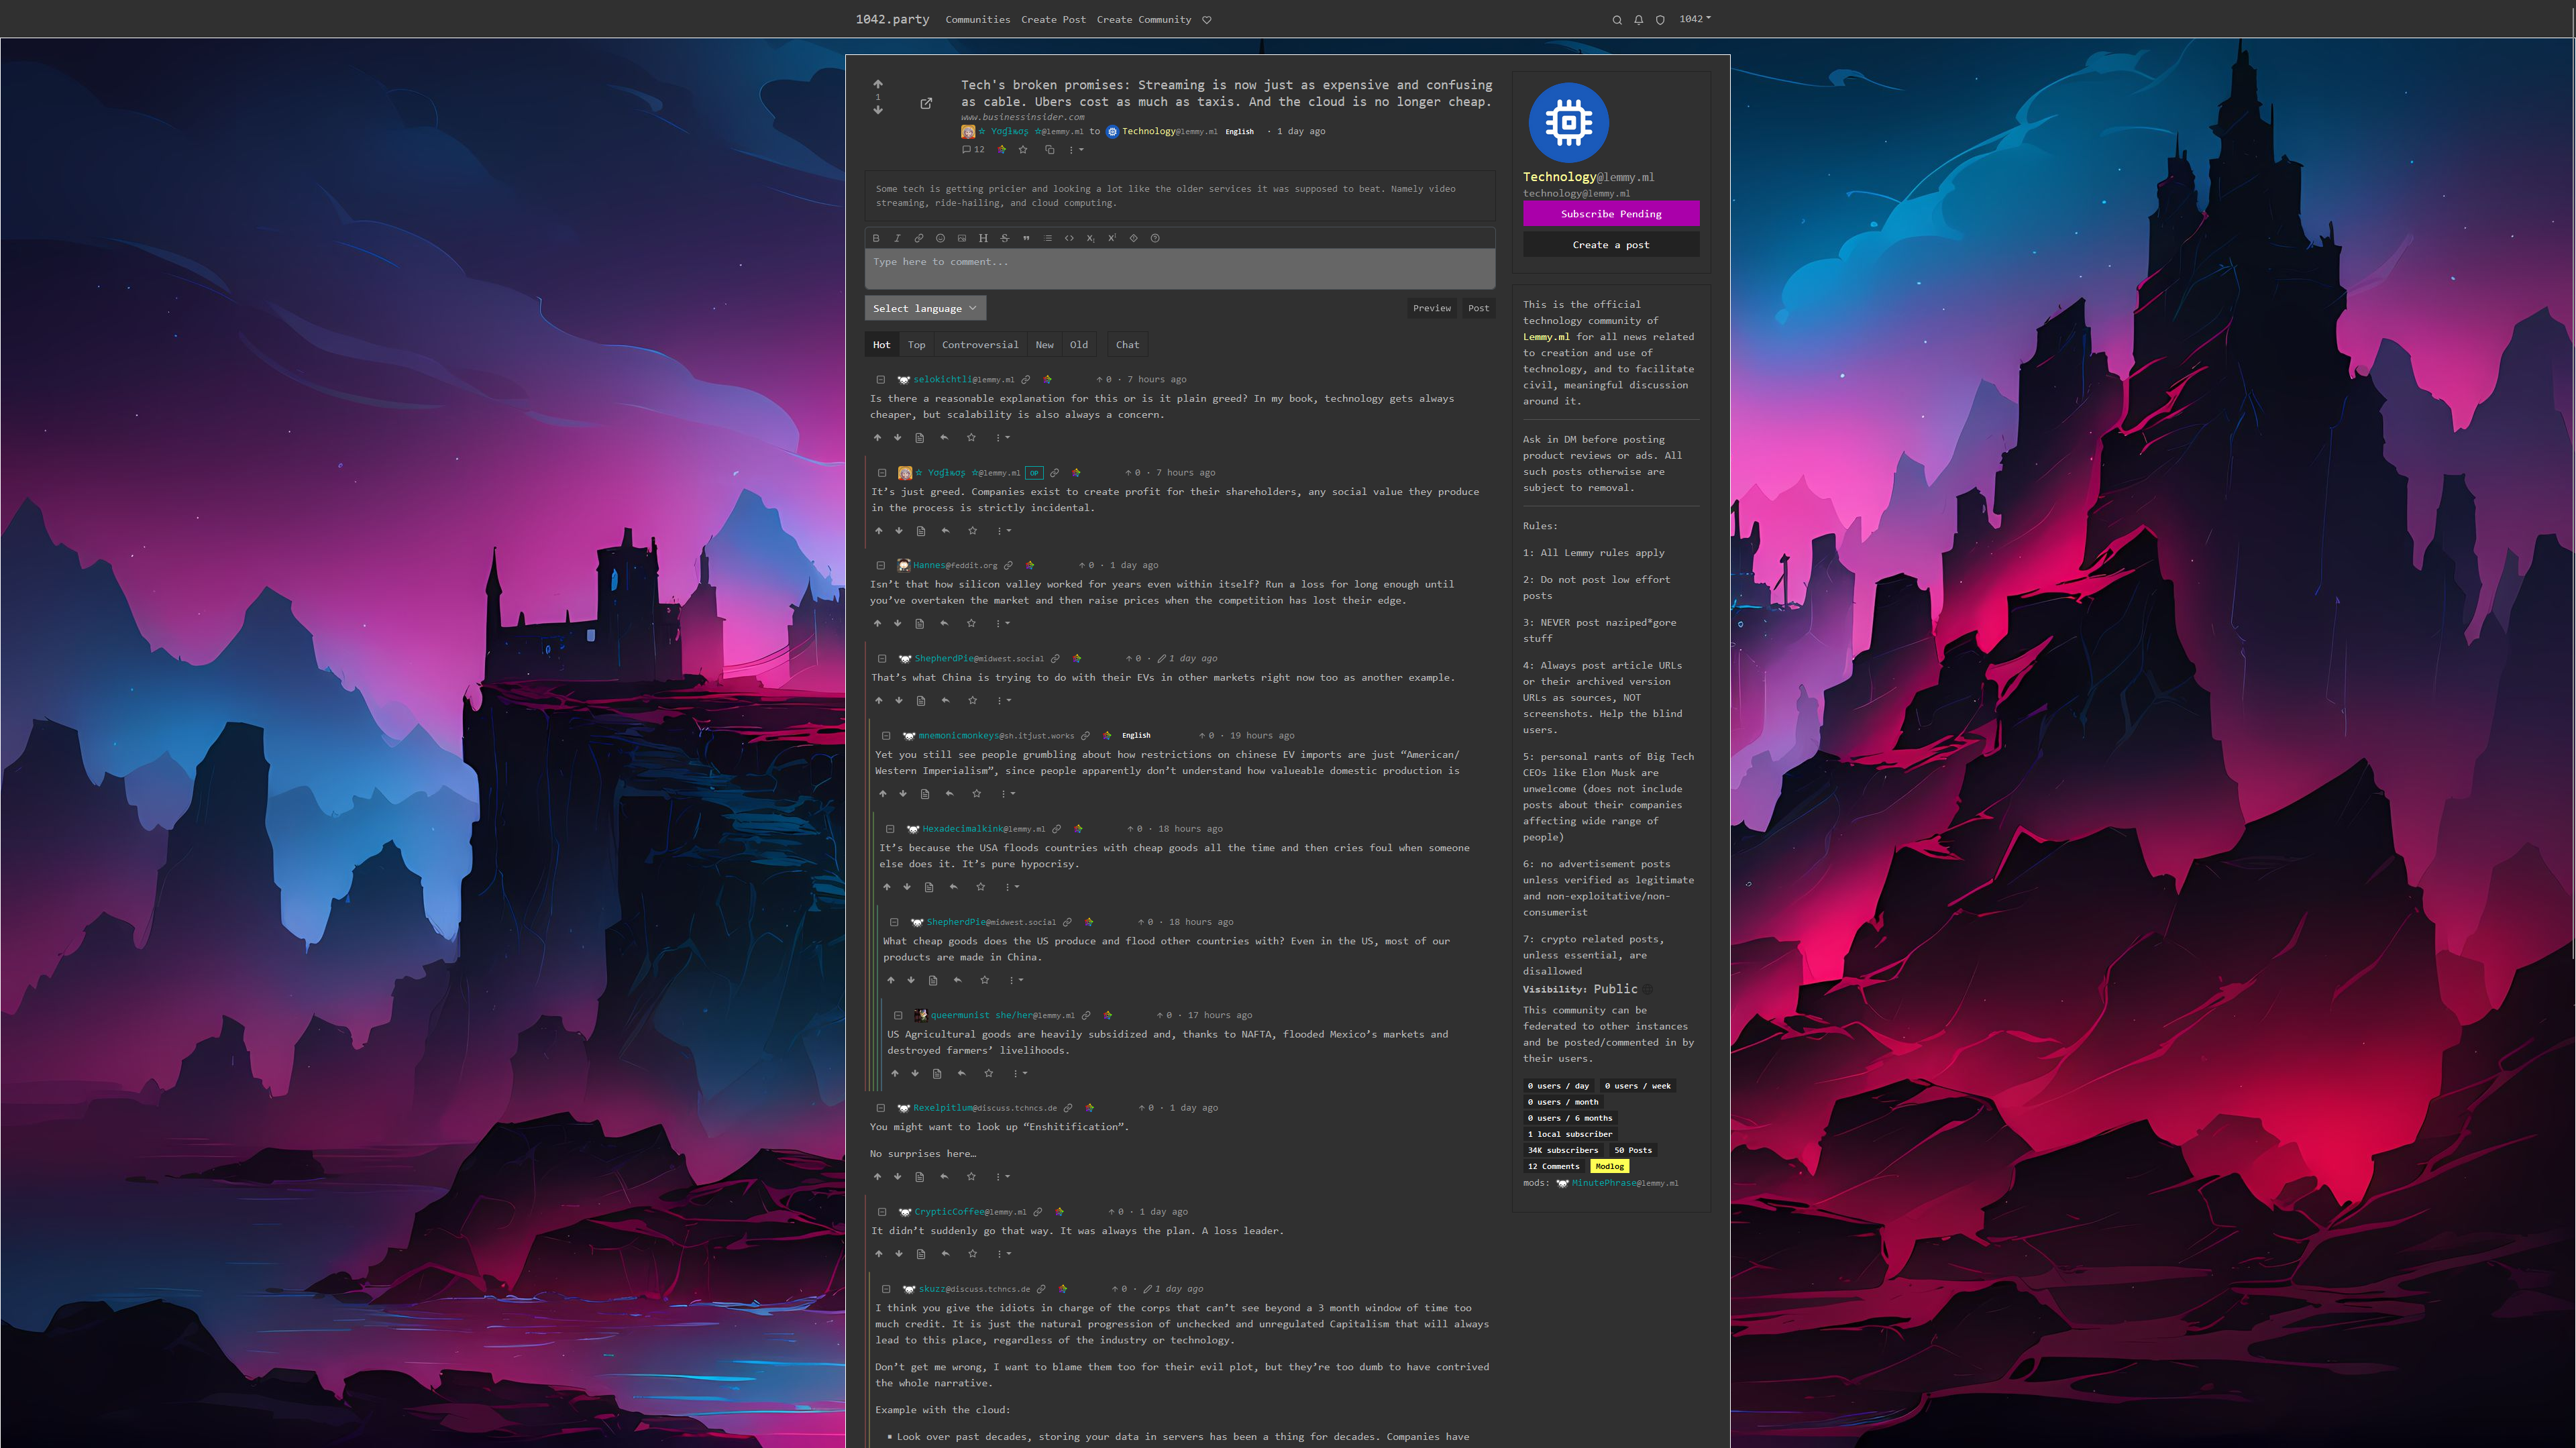This screenshot has height=1448, width=2576.
Task: Apply superscript formatting
Action: coord(1112,238)
